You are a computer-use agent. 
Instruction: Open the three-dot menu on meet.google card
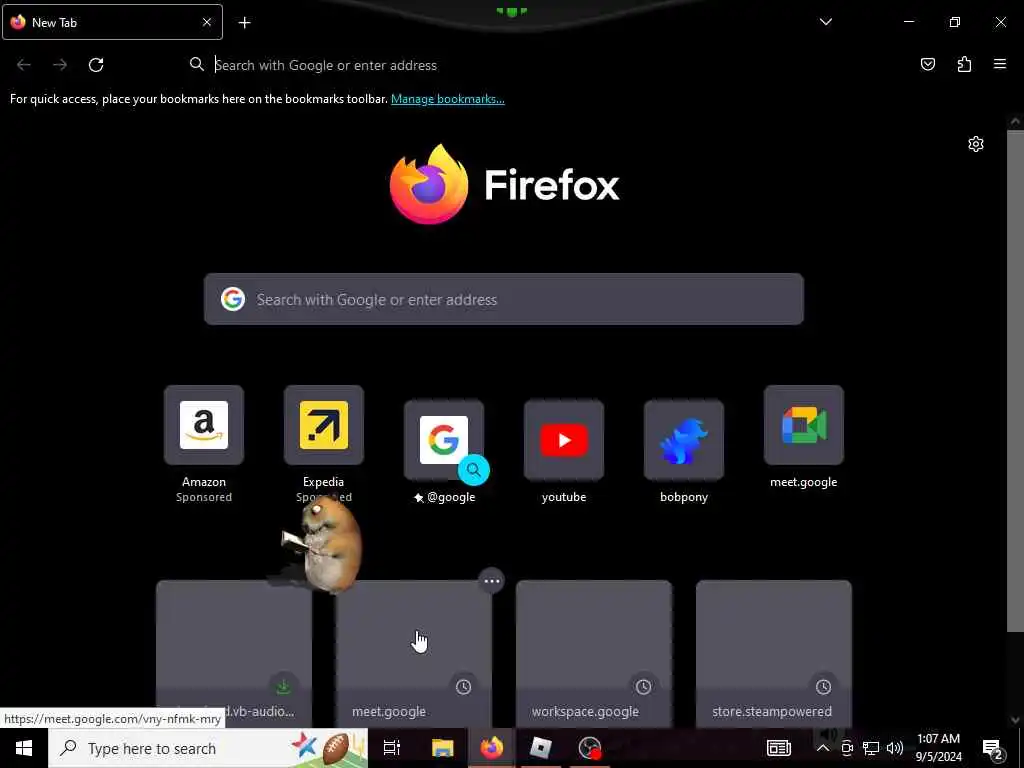coord(492,581)
